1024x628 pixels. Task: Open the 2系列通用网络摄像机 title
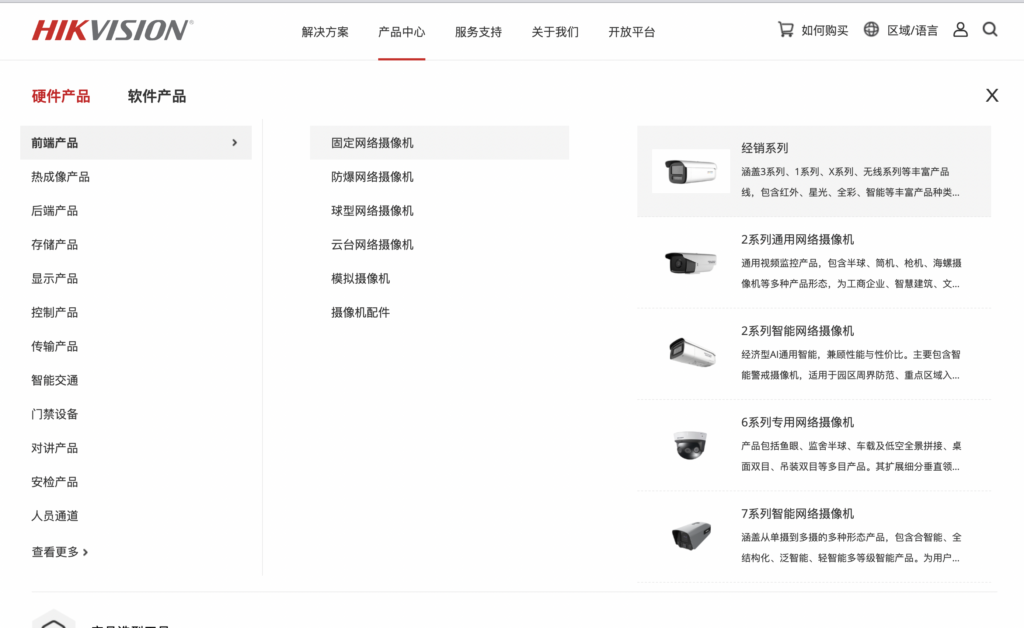797,239
